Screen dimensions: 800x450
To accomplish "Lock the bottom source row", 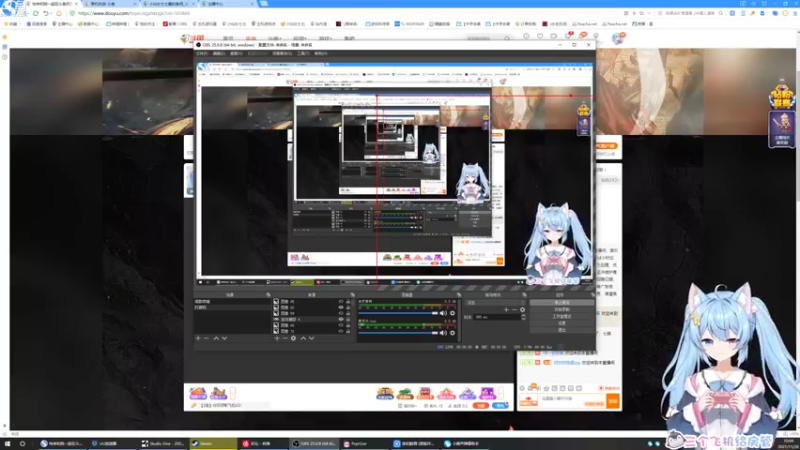I will (348, 331).
